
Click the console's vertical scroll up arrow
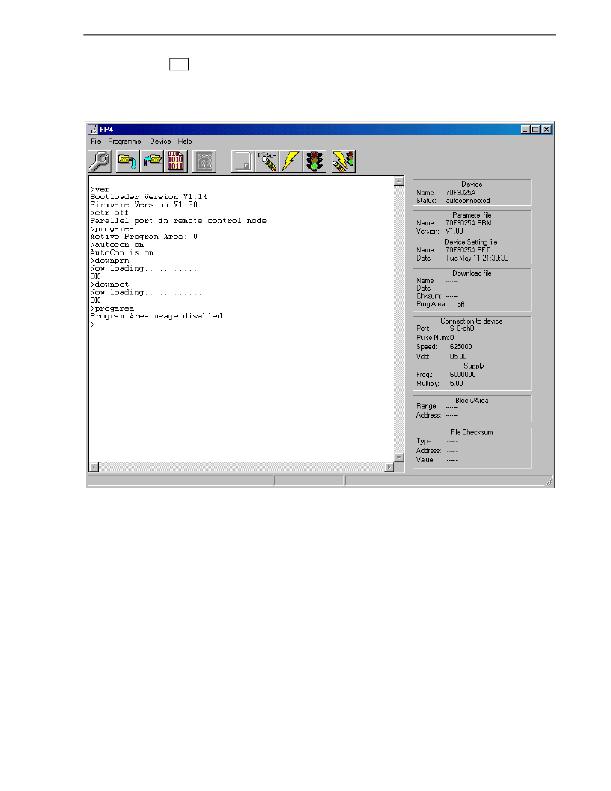click(399, 181)
